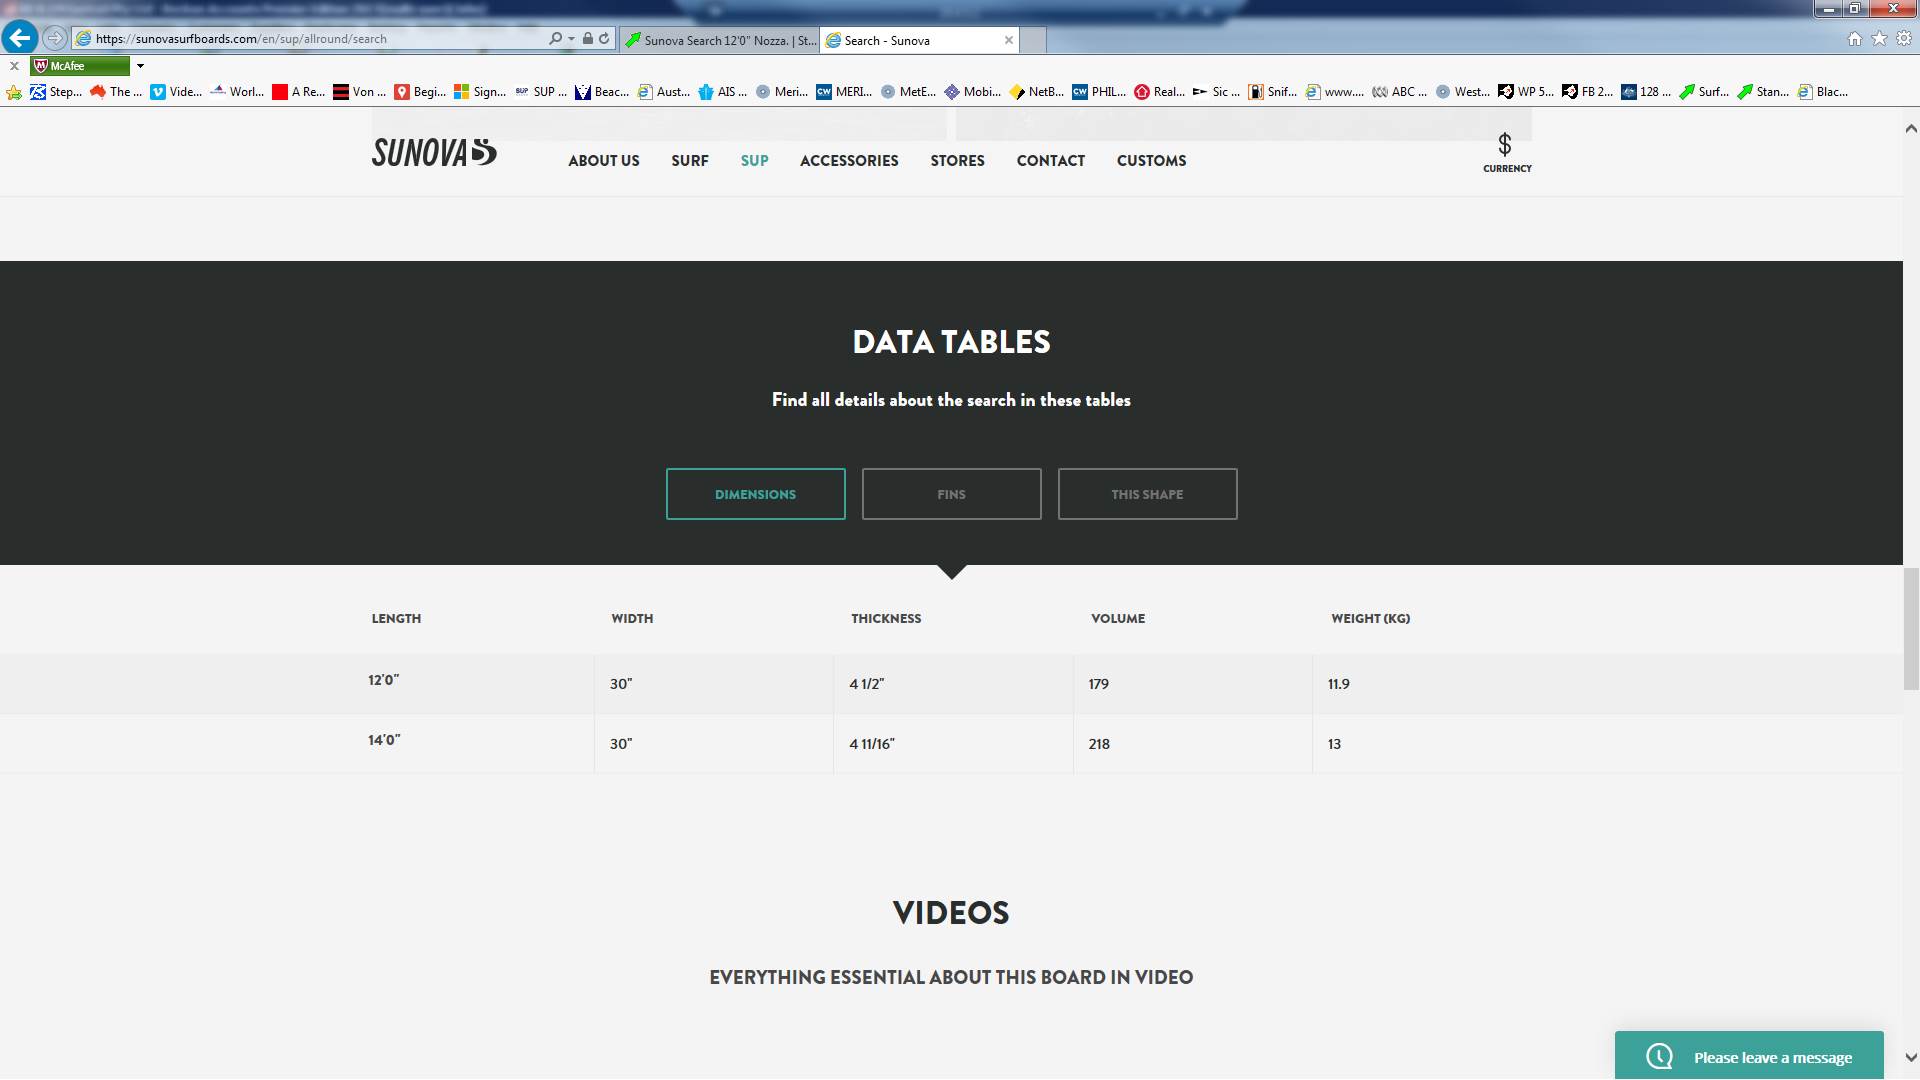
Task: Click the page vertical scrollbar thumb
Action: coord(1910,628)
